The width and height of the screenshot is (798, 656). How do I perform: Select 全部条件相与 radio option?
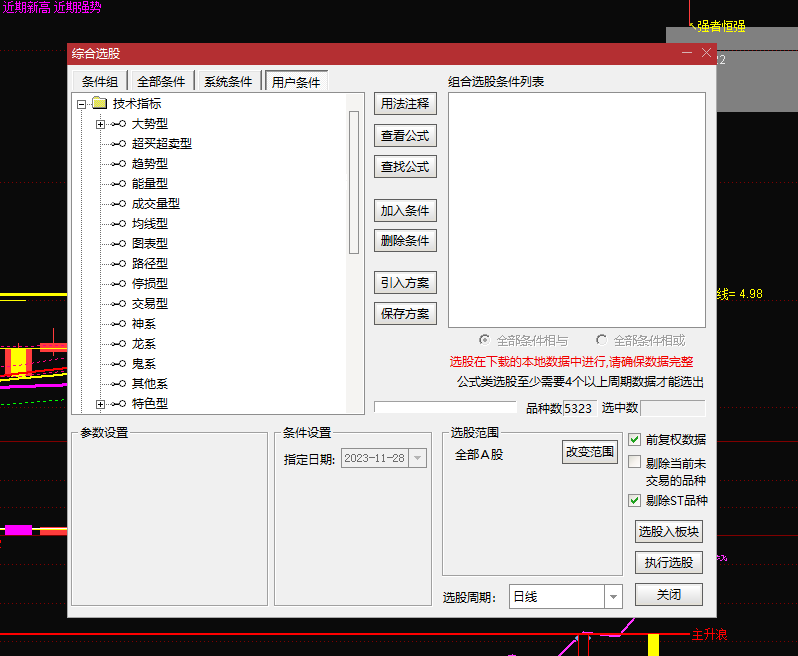point(484,340)
